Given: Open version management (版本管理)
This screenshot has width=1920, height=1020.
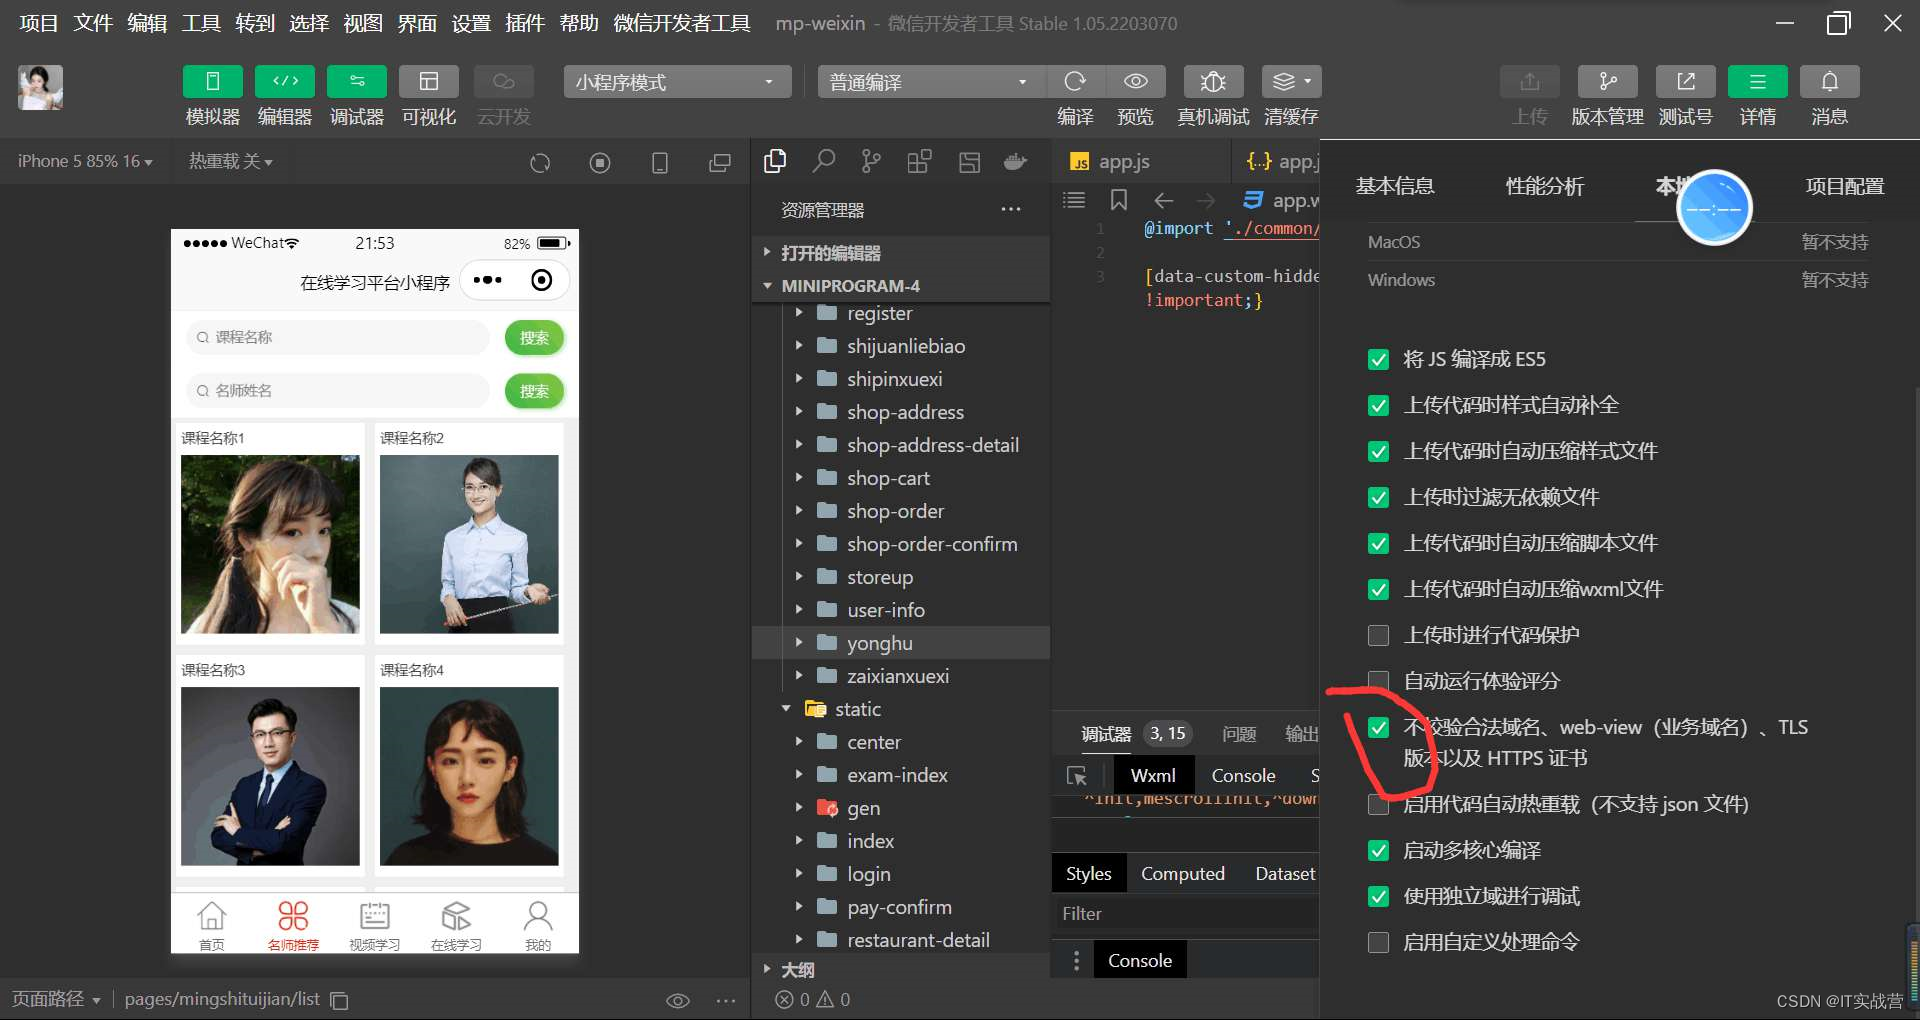Looking at the screenshot, I should pos(1607,82).
